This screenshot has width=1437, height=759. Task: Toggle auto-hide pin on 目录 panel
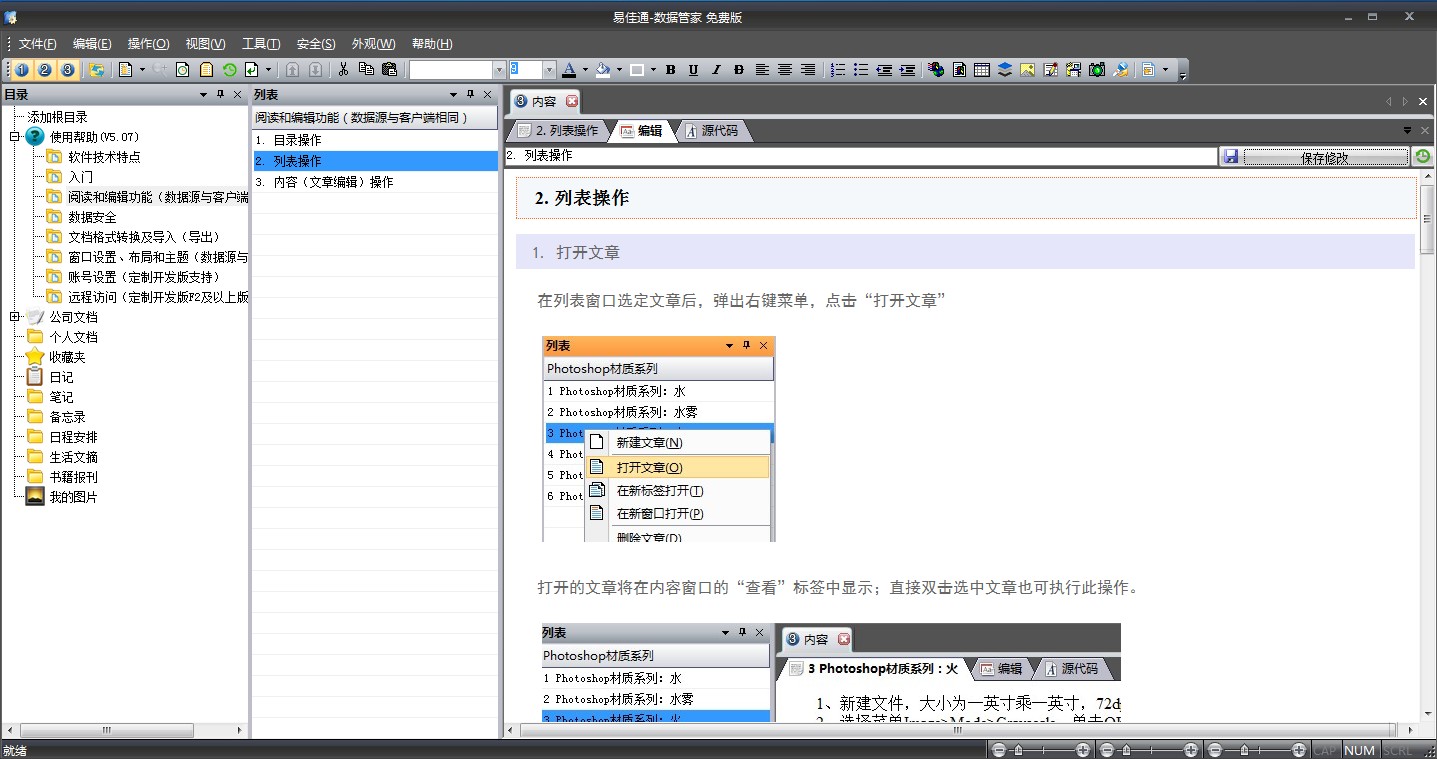coord(220,95)
